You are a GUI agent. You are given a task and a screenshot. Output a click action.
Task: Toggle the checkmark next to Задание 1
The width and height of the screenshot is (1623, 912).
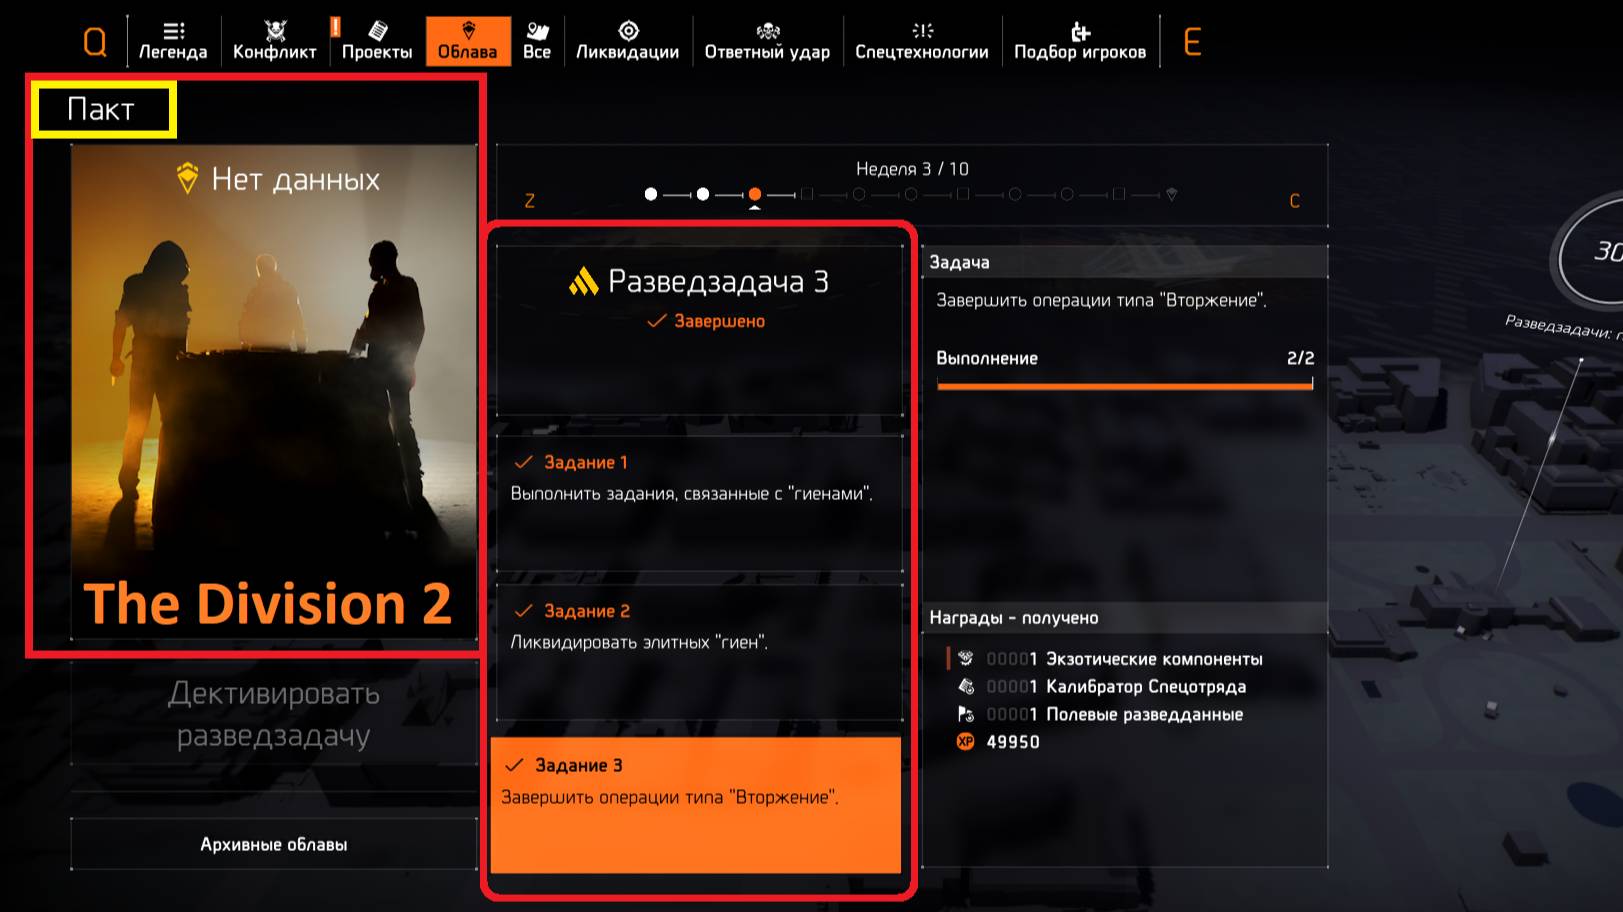[522, 462]
